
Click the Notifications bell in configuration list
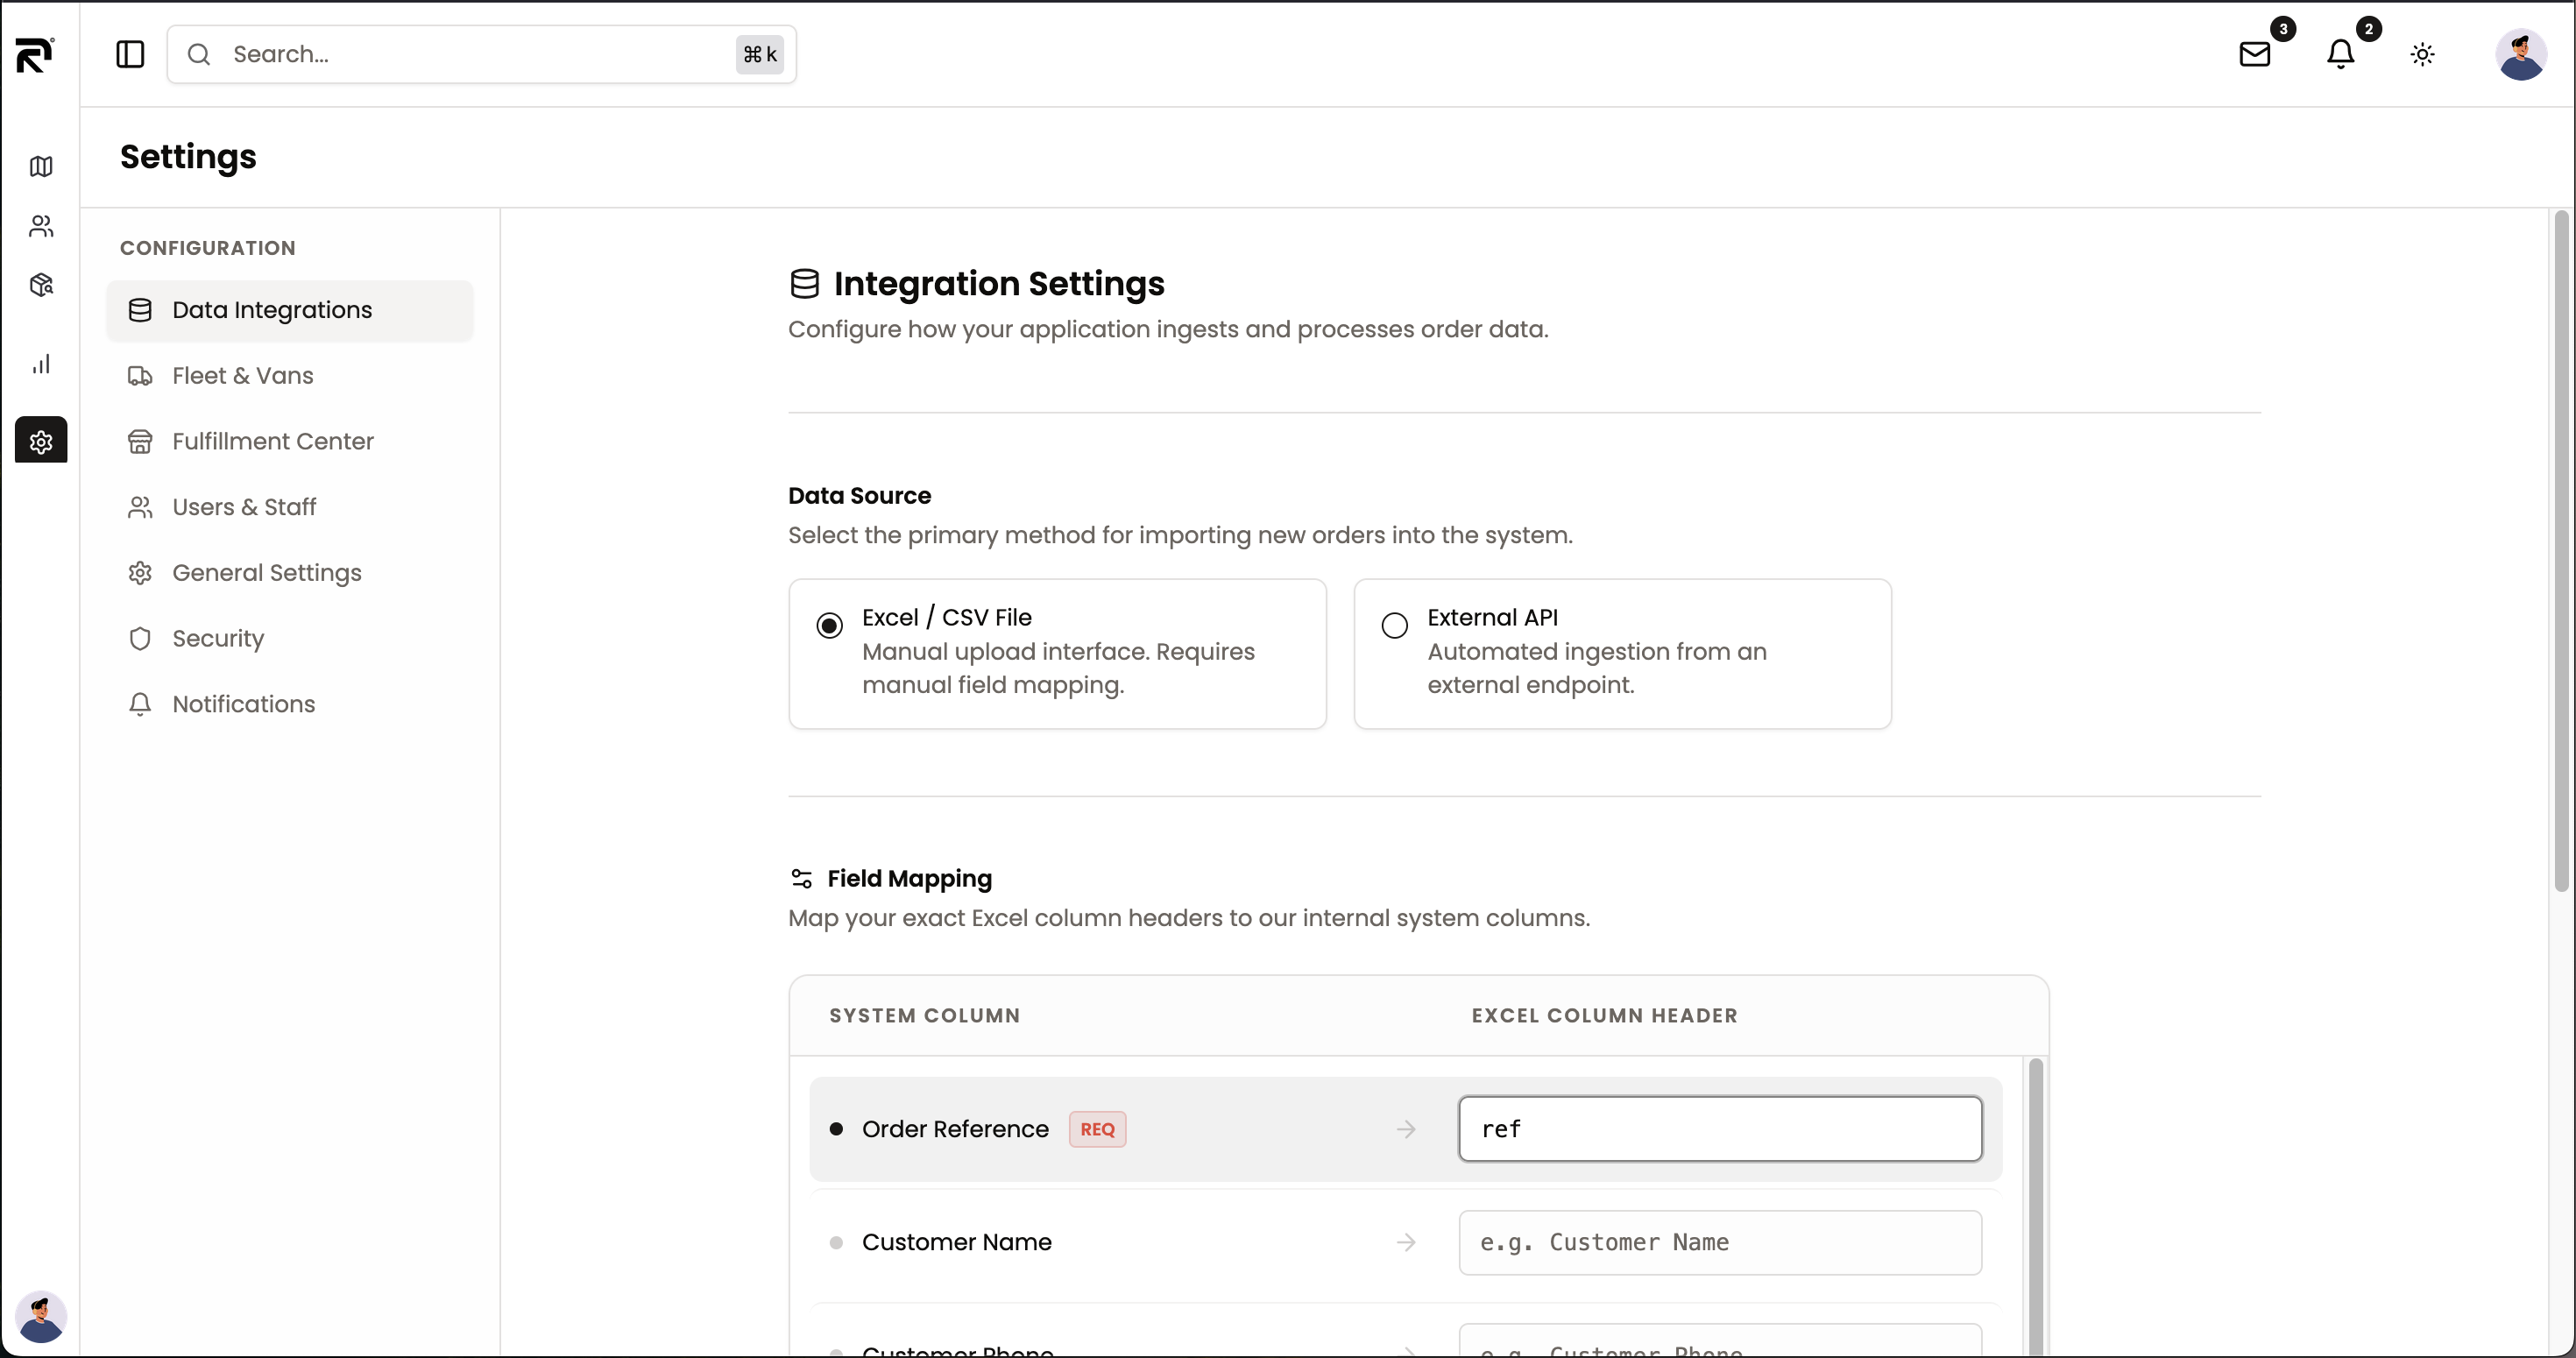point(140,704)
